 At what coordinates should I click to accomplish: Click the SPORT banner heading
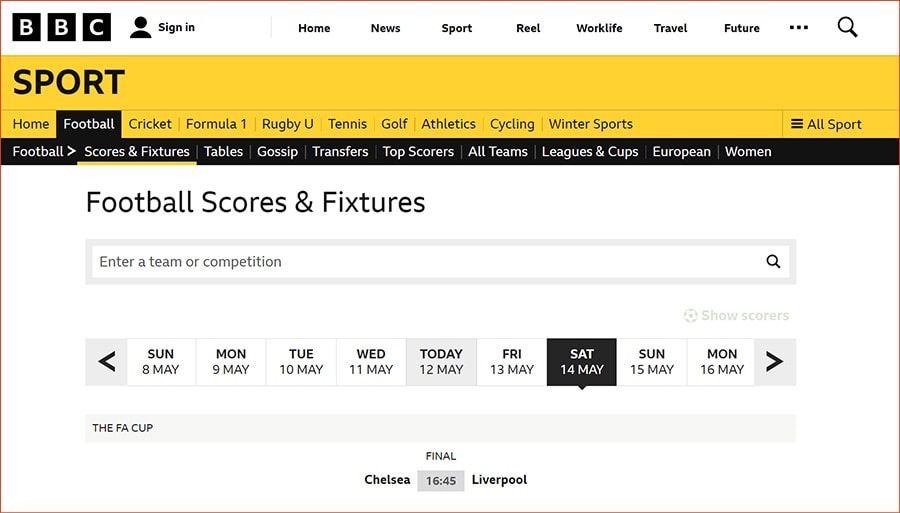[68, 82]
